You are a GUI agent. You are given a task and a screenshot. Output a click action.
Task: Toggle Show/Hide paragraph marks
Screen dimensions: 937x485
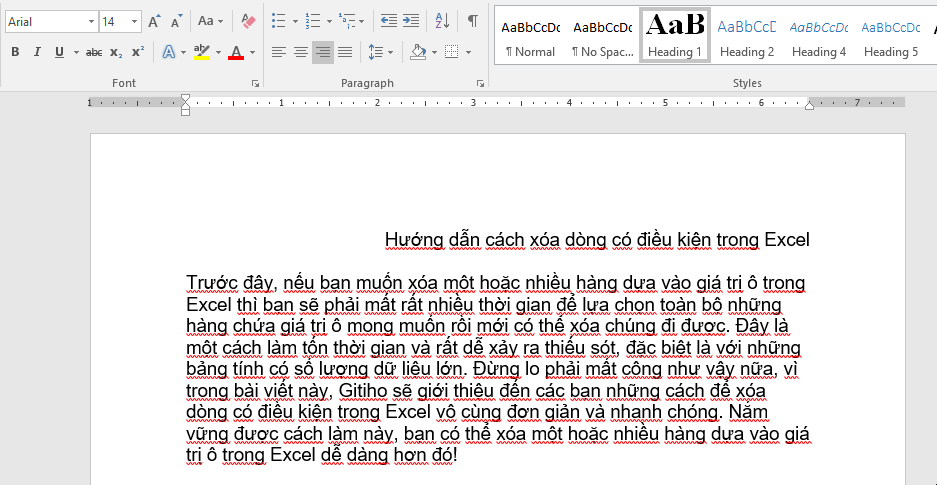click(473, 22)
